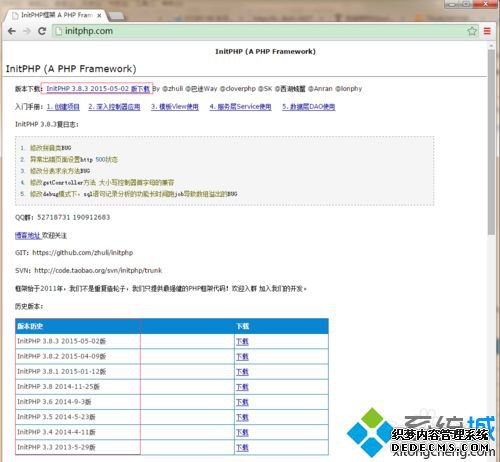Download InitPHP 3.5 2014-5-23 from history table
This screenshot has height=462, width=500.
point(242,417)
